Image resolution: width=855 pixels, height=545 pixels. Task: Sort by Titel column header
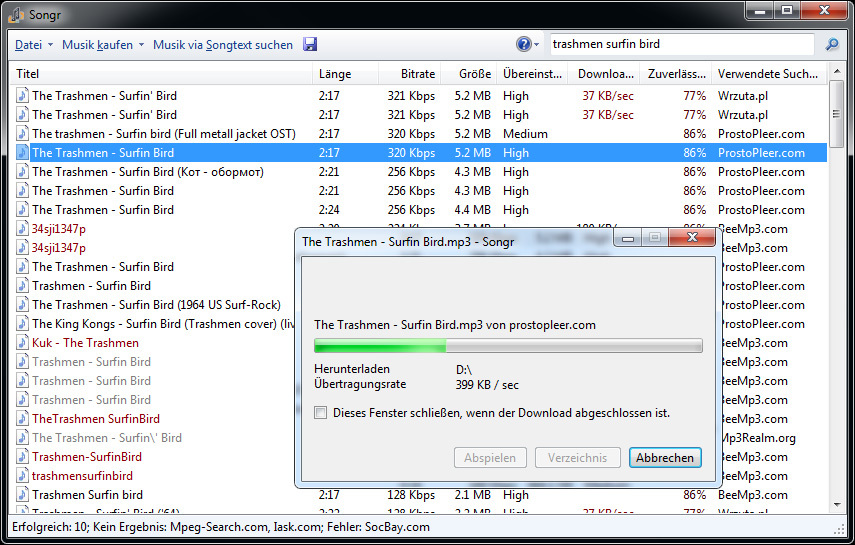(x=161, y=74)
